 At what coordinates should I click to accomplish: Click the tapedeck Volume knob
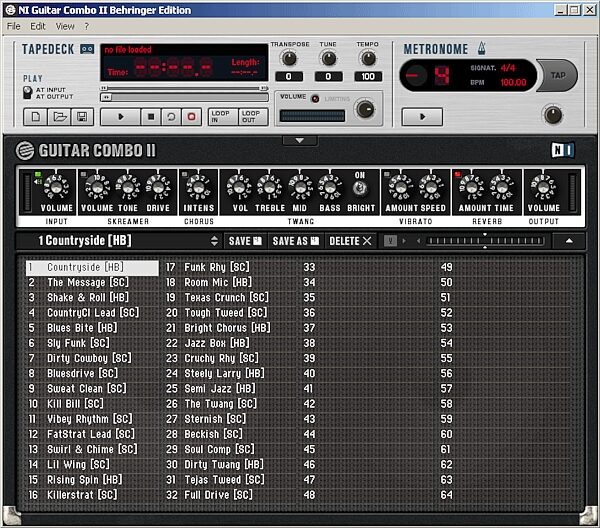click(x=365, y=109)
